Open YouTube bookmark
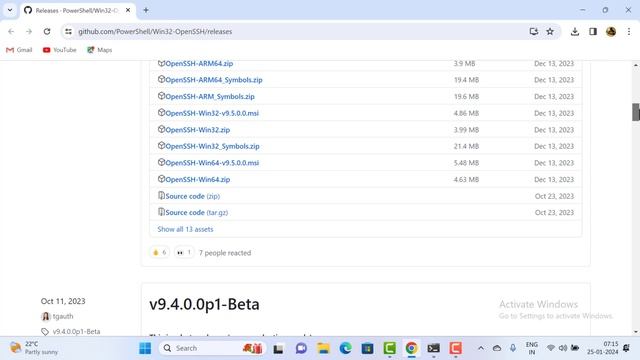Screen dimensions: 640x360 (x=60, y=50)
